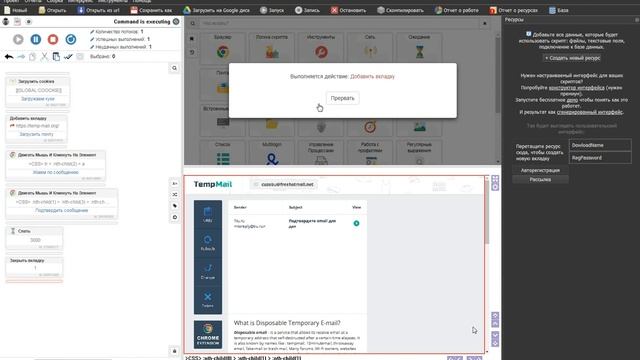Click the scissors cut icon
Screen dimensions: 640x360
(44, 56)
